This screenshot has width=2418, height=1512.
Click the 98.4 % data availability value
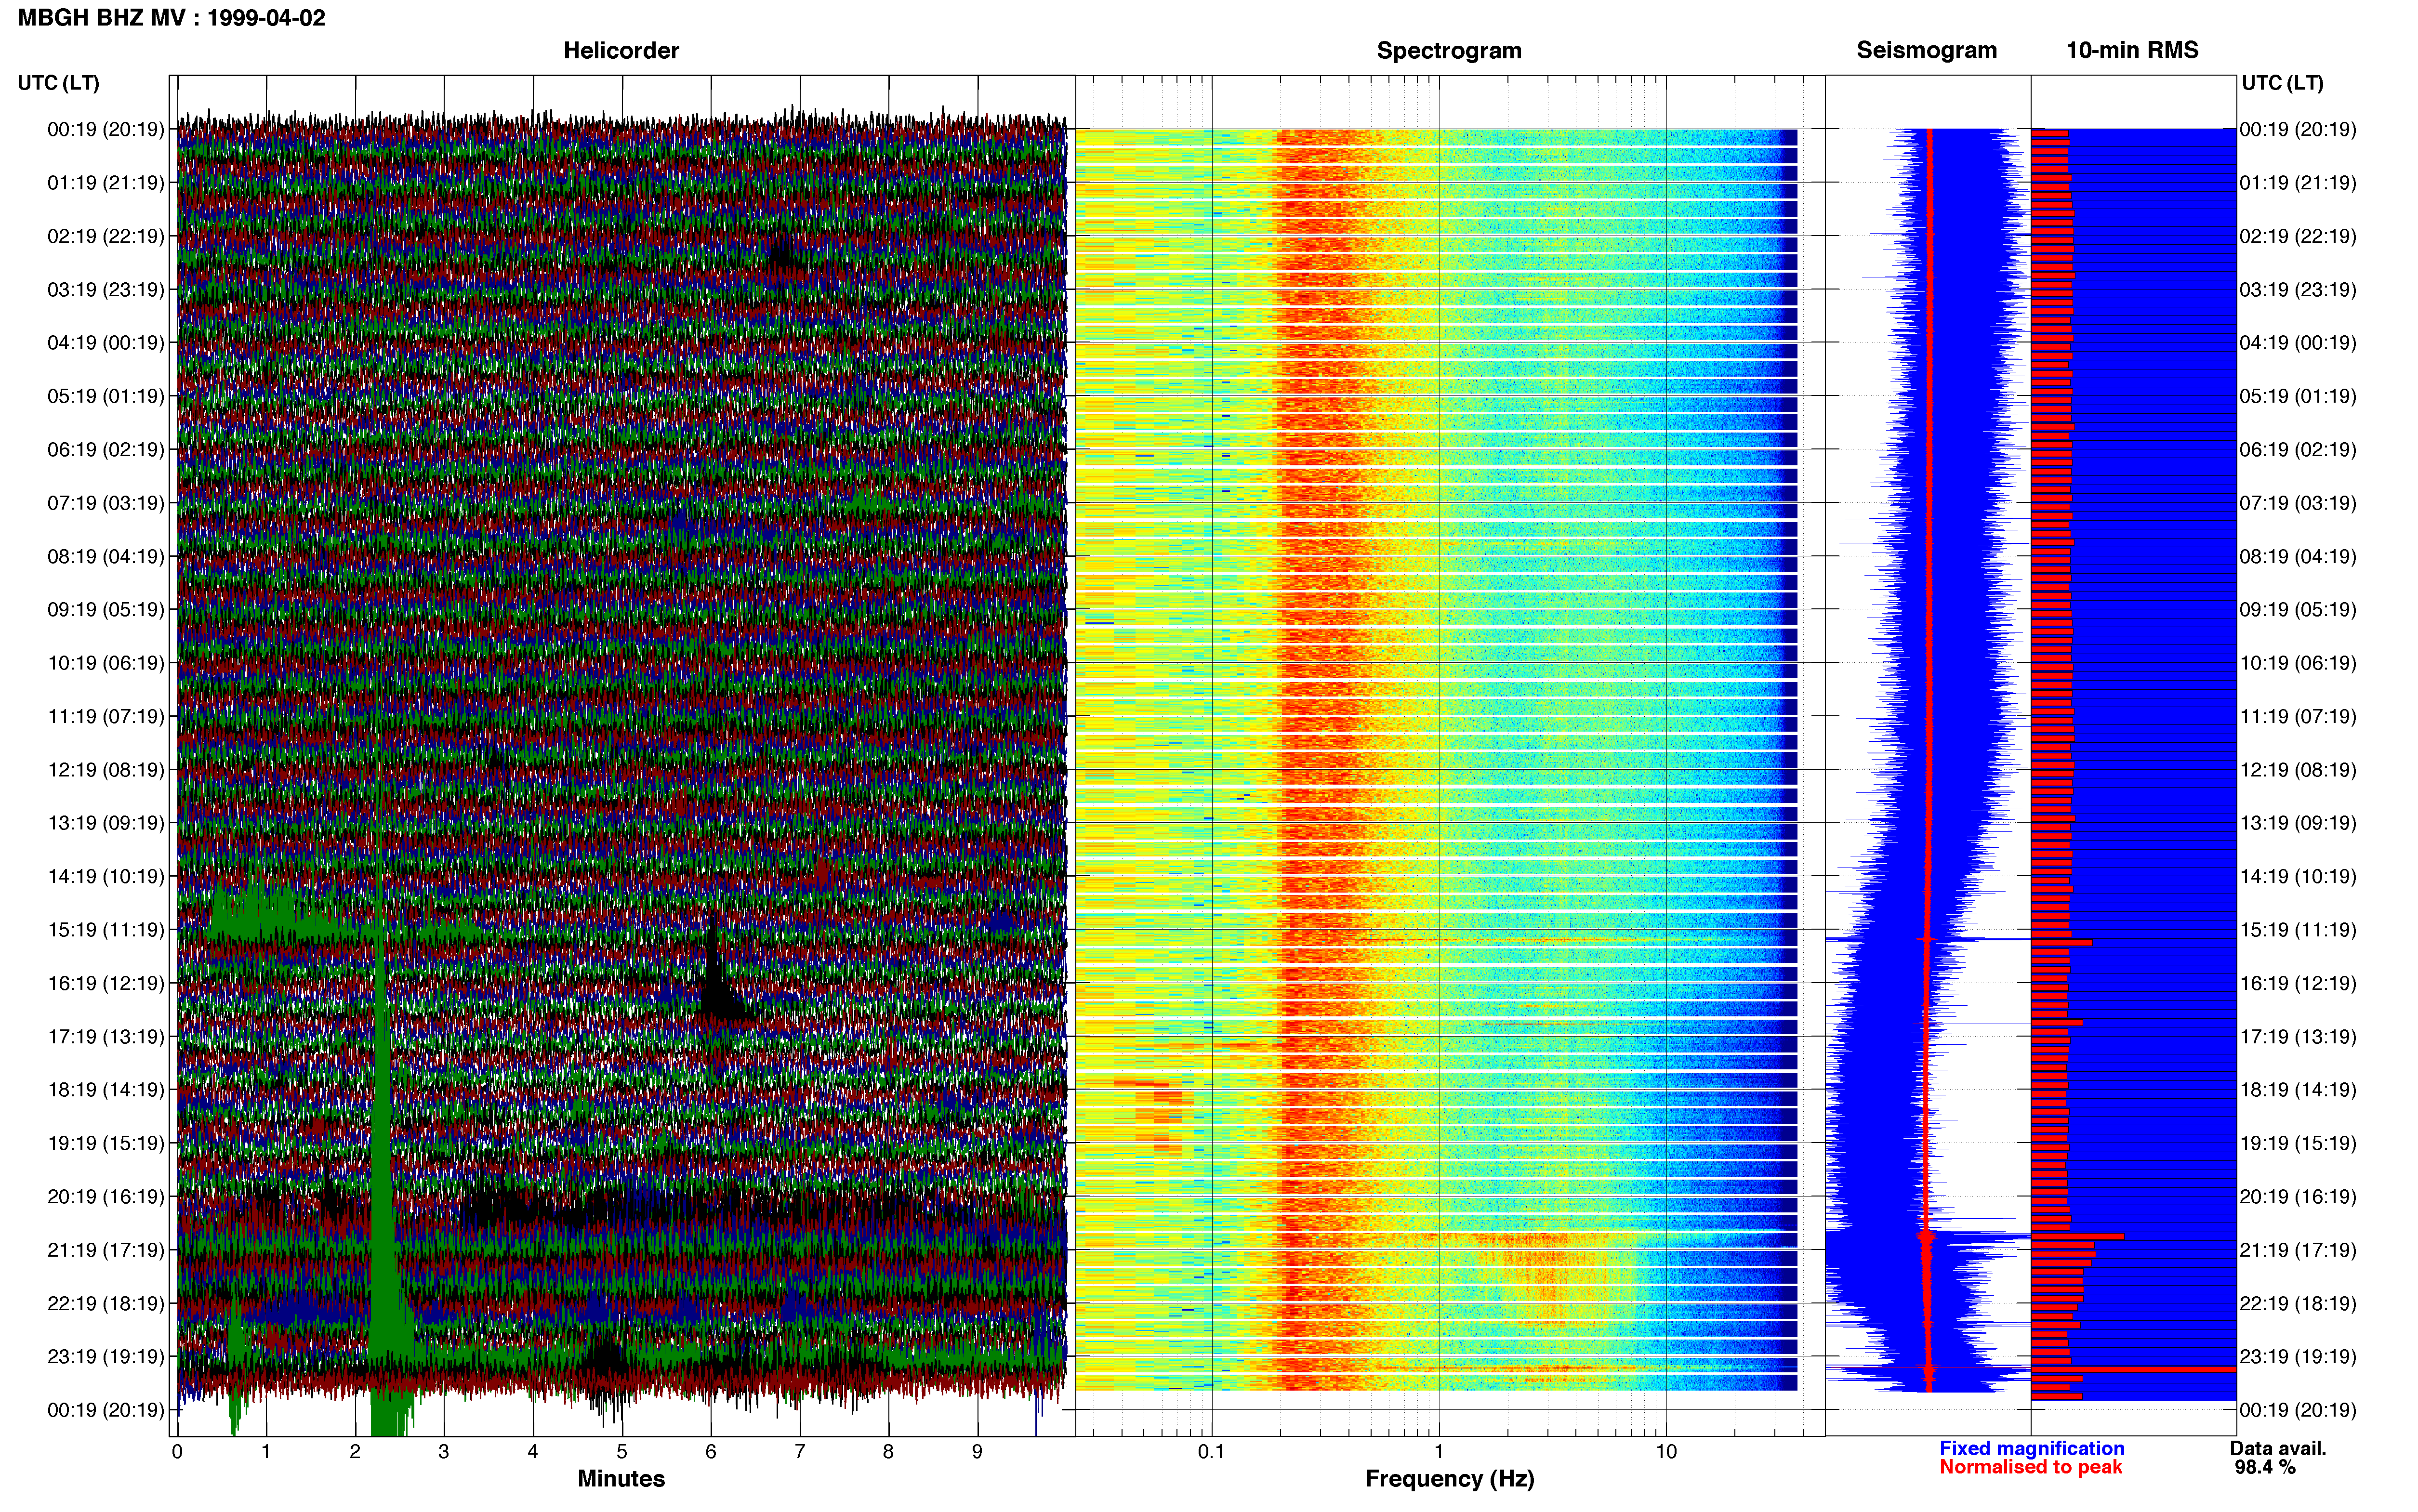[2265, 1467]
